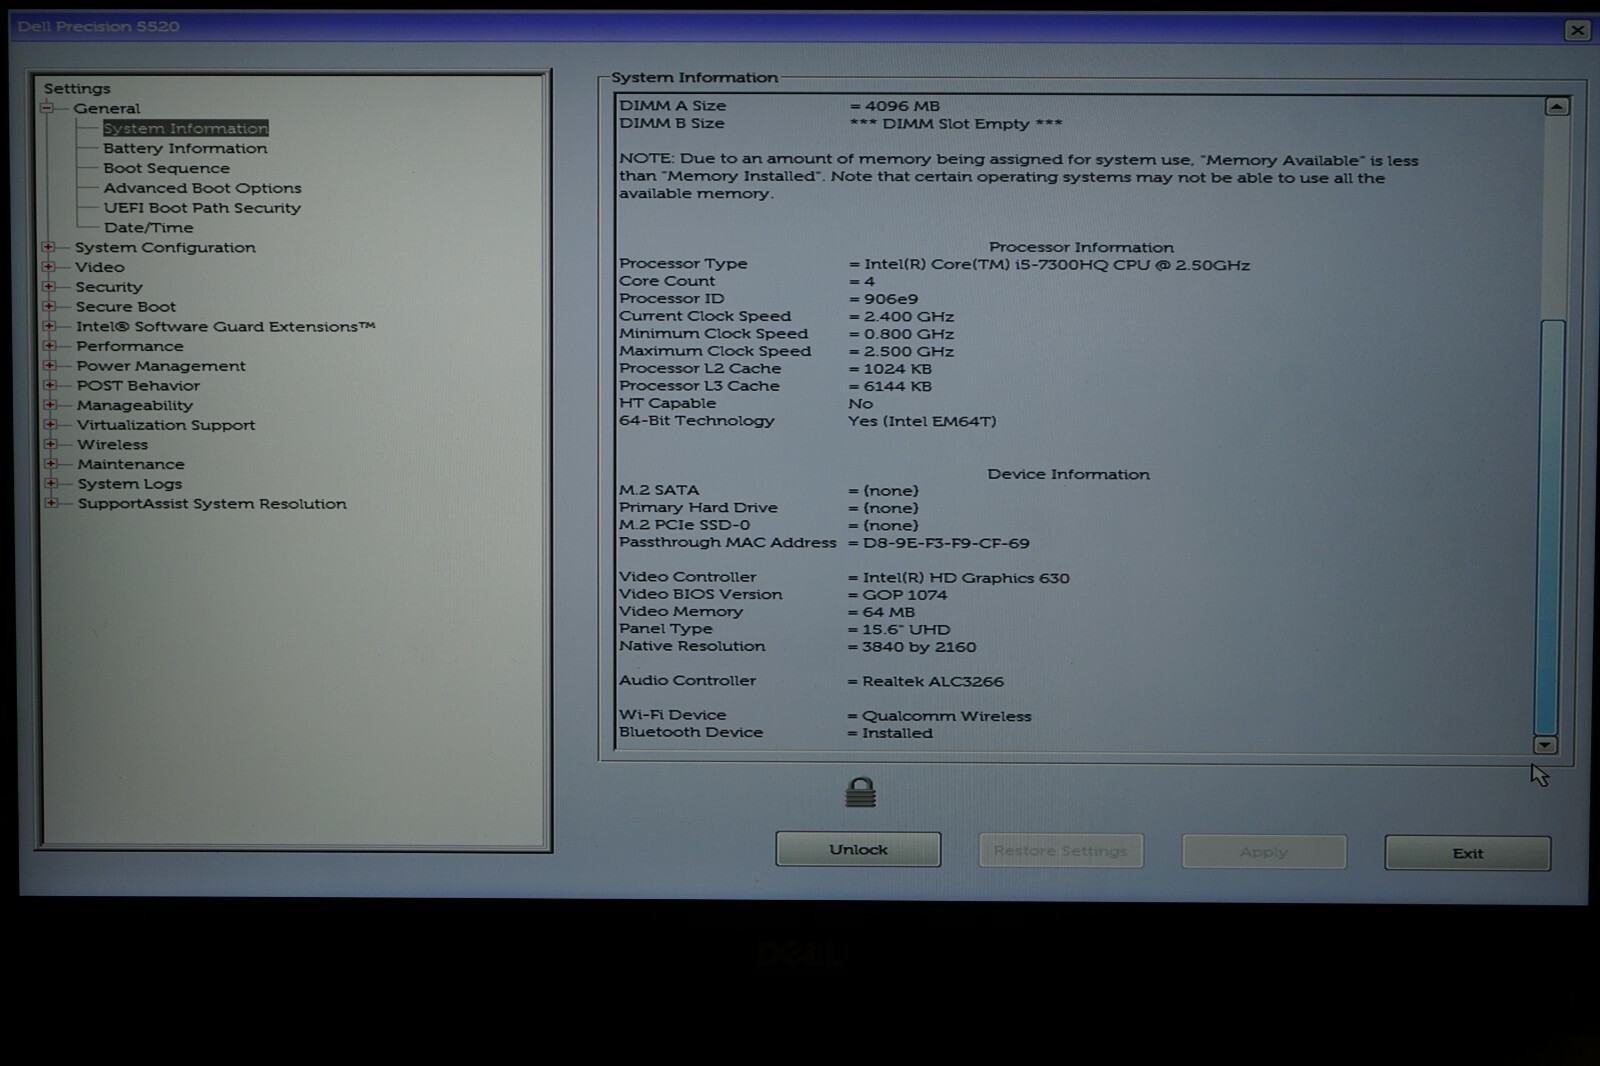The image size is (1600, 1066).
Task: Expand Intel Software Guard Extensions node
Action: [49, 326]
